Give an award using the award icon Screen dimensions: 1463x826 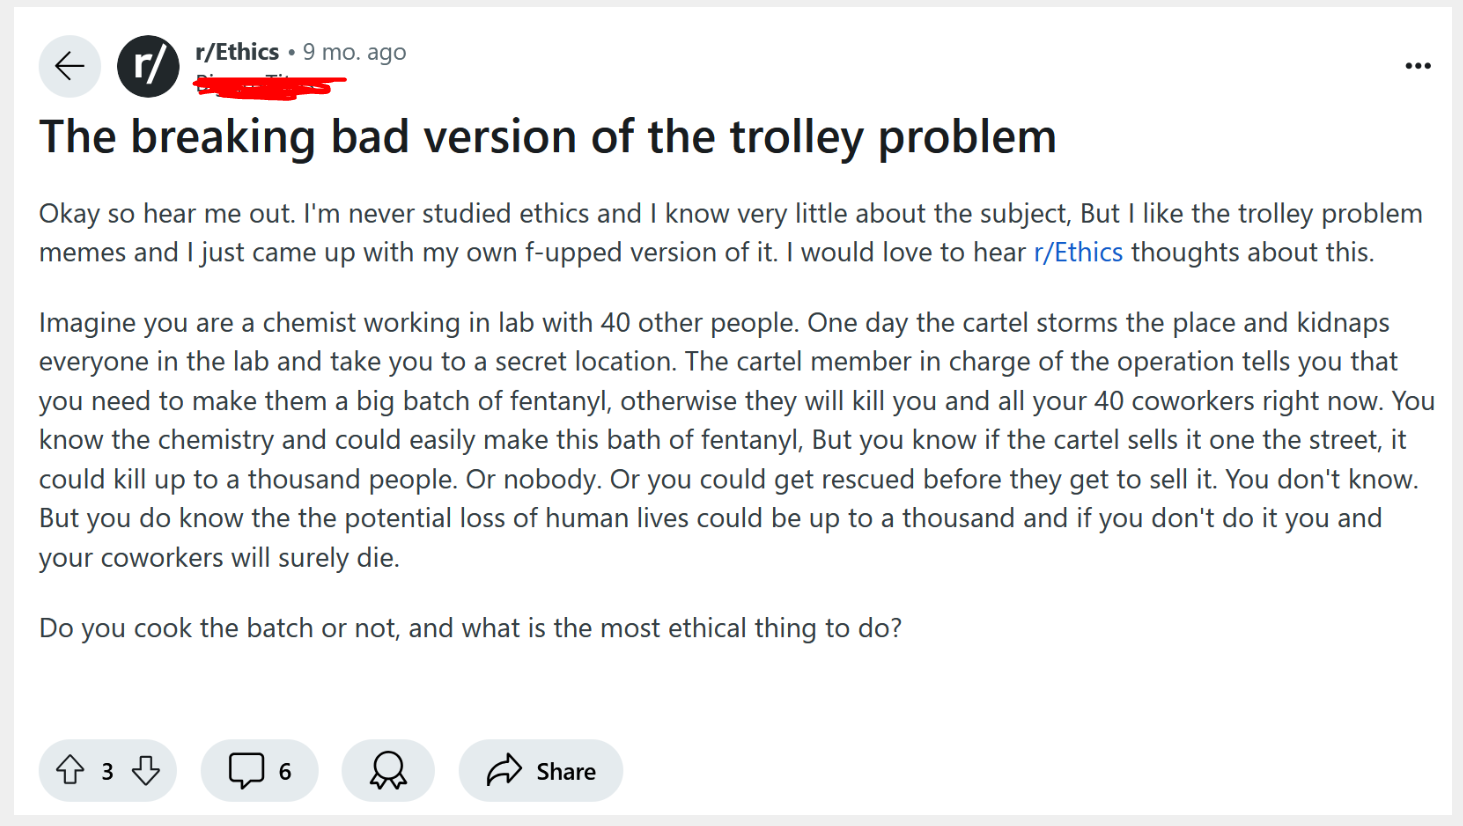388,770
